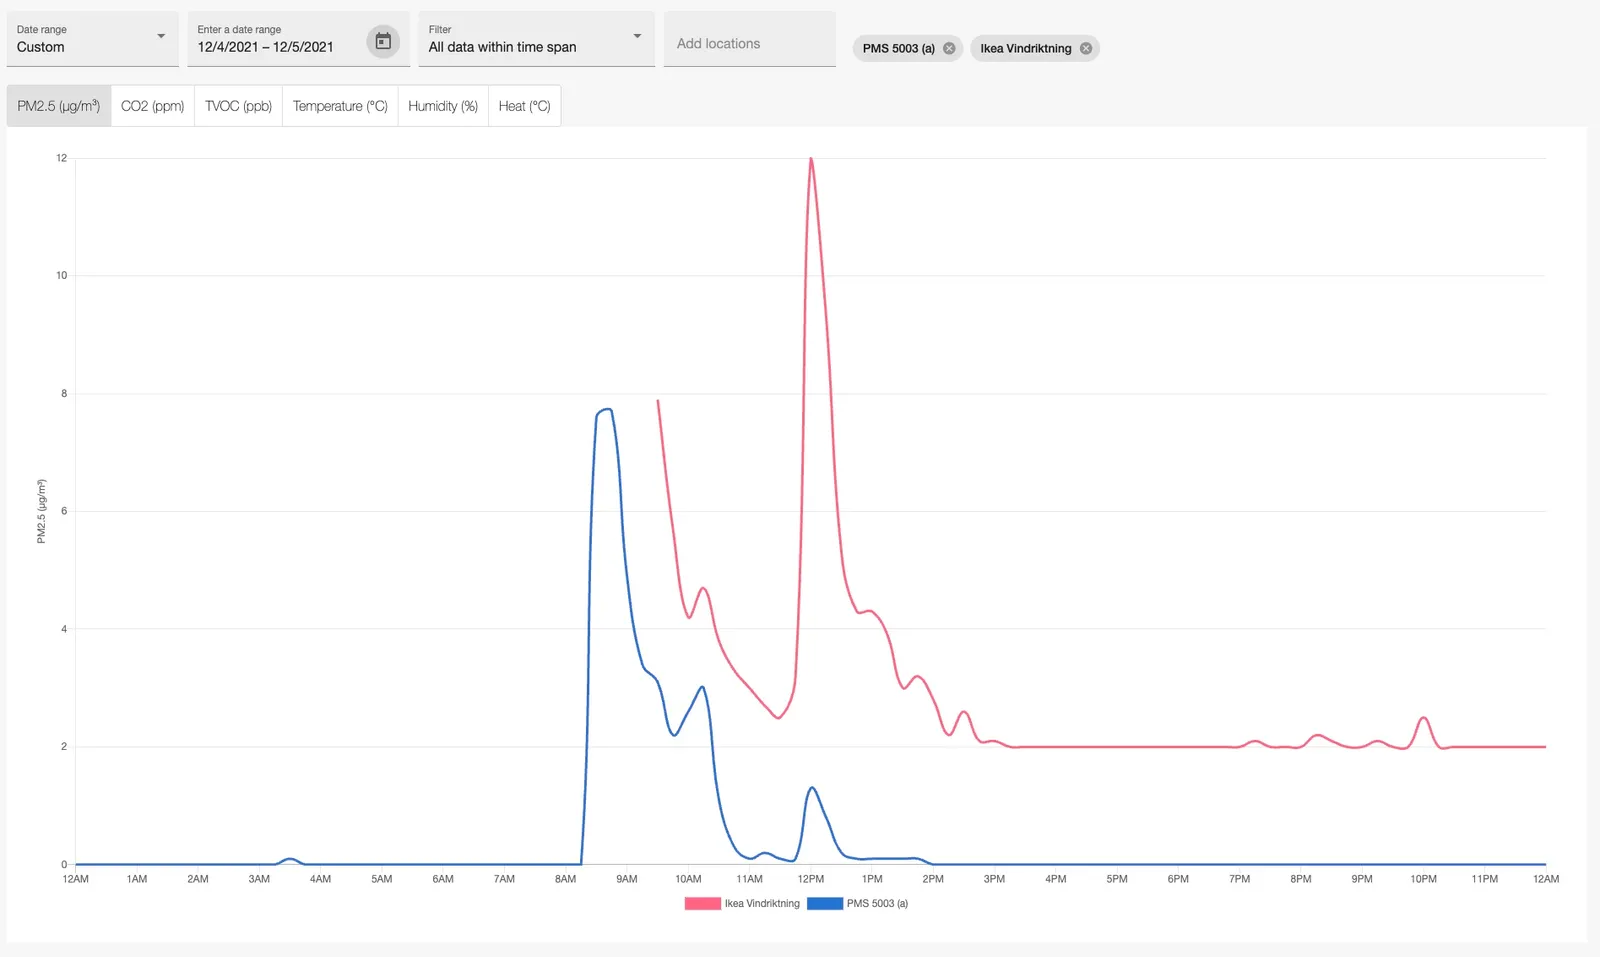Screen dimensions: 1600x957
Task: Select the Humidity (%) tab
Action: tap(443, 106)
